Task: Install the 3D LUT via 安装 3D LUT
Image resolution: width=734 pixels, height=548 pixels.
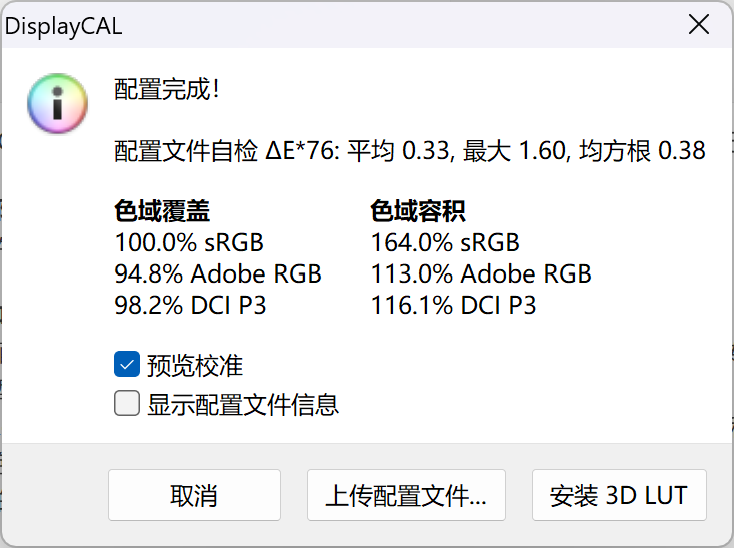Action: point(619,495)
